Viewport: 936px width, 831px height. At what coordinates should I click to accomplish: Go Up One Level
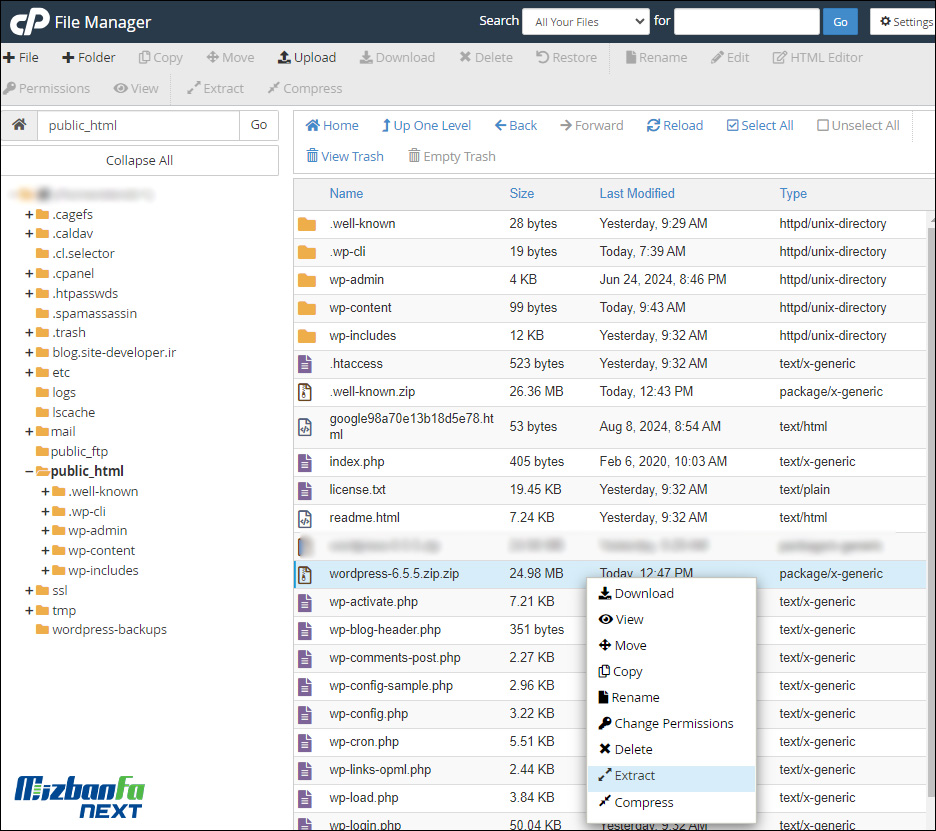coord(426,125)
